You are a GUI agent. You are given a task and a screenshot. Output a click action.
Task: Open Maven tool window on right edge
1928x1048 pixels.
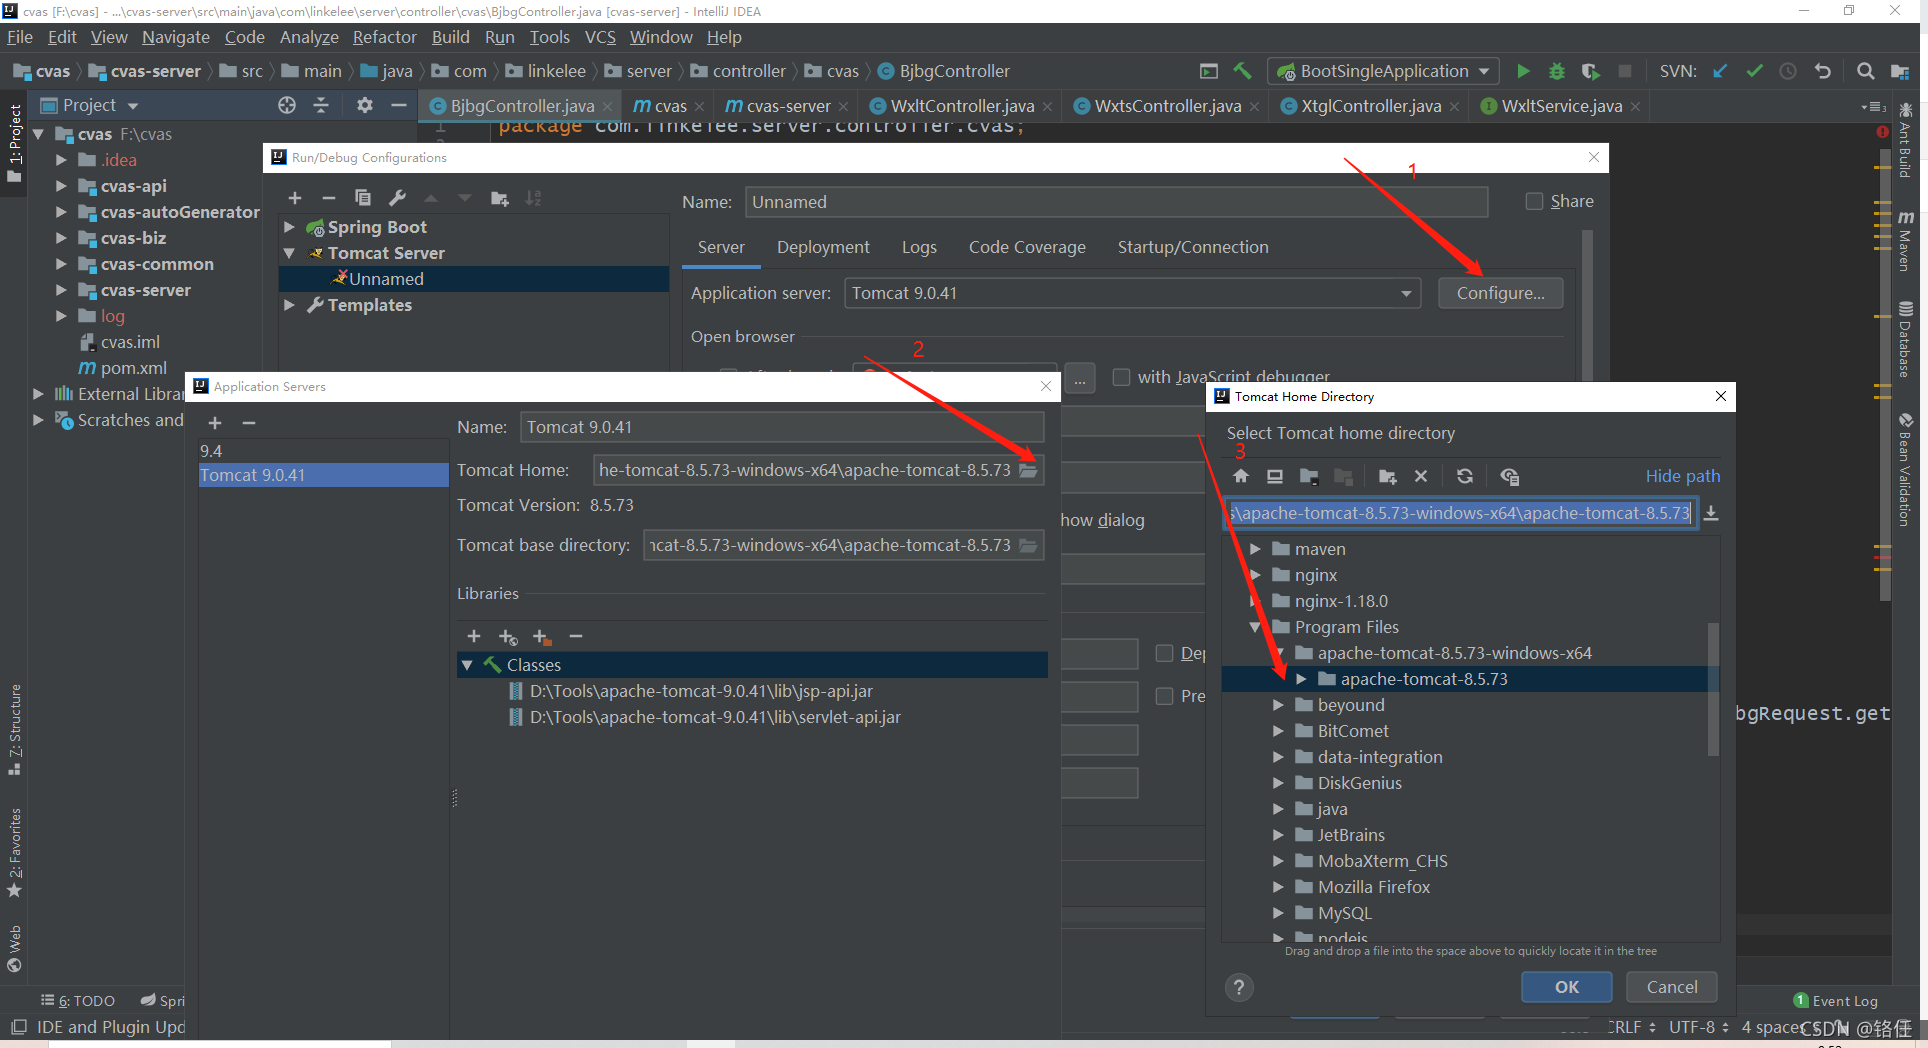[x=1906, y=240]
